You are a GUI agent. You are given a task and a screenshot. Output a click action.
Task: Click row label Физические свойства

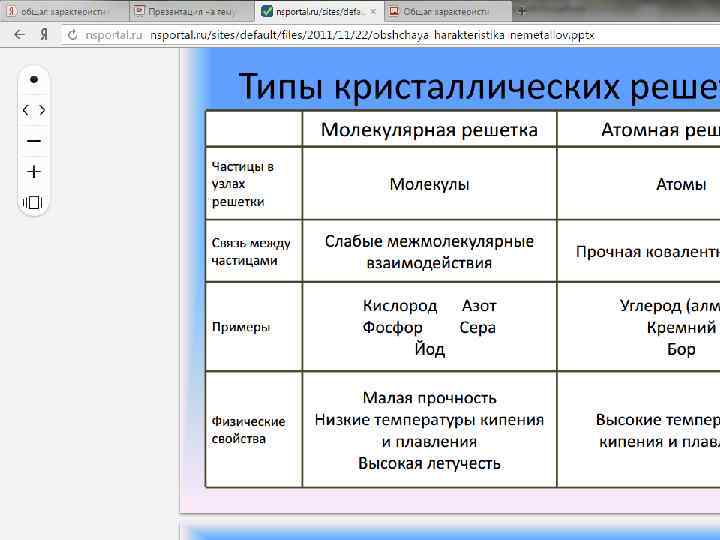click(248, 430)
